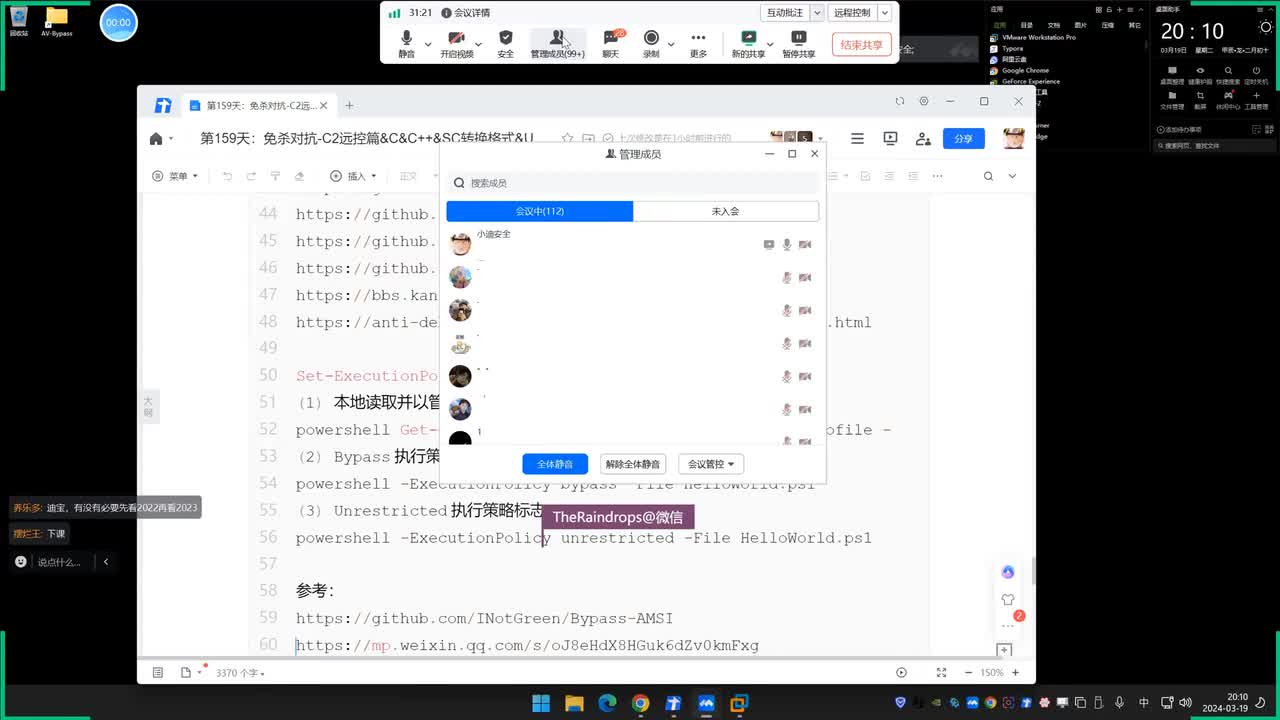
Task: Open 会议管控 dropdown
Action: tap(711, 464)
